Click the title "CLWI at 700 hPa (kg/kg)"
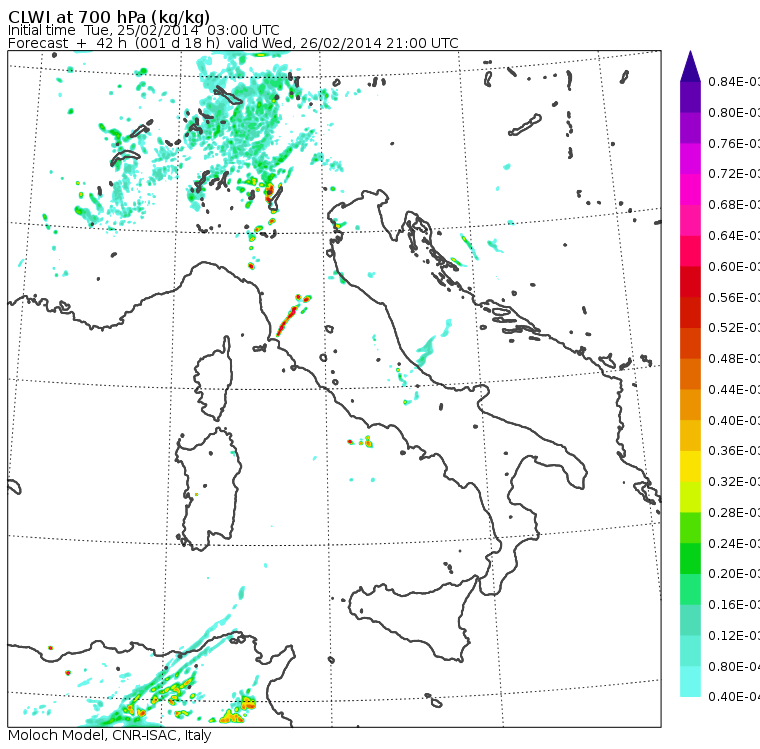 pos(109,17)
